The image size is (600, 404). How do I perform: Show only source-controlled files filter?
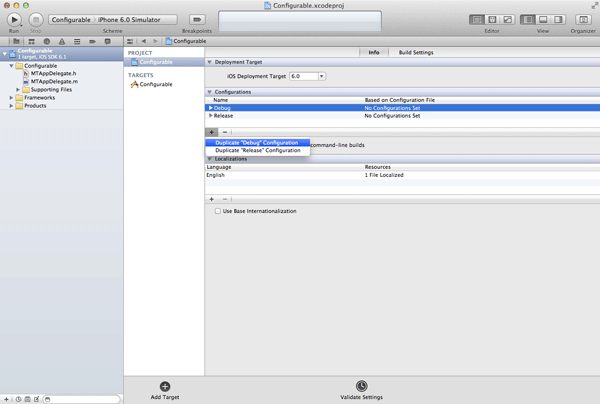coord(28,399)
